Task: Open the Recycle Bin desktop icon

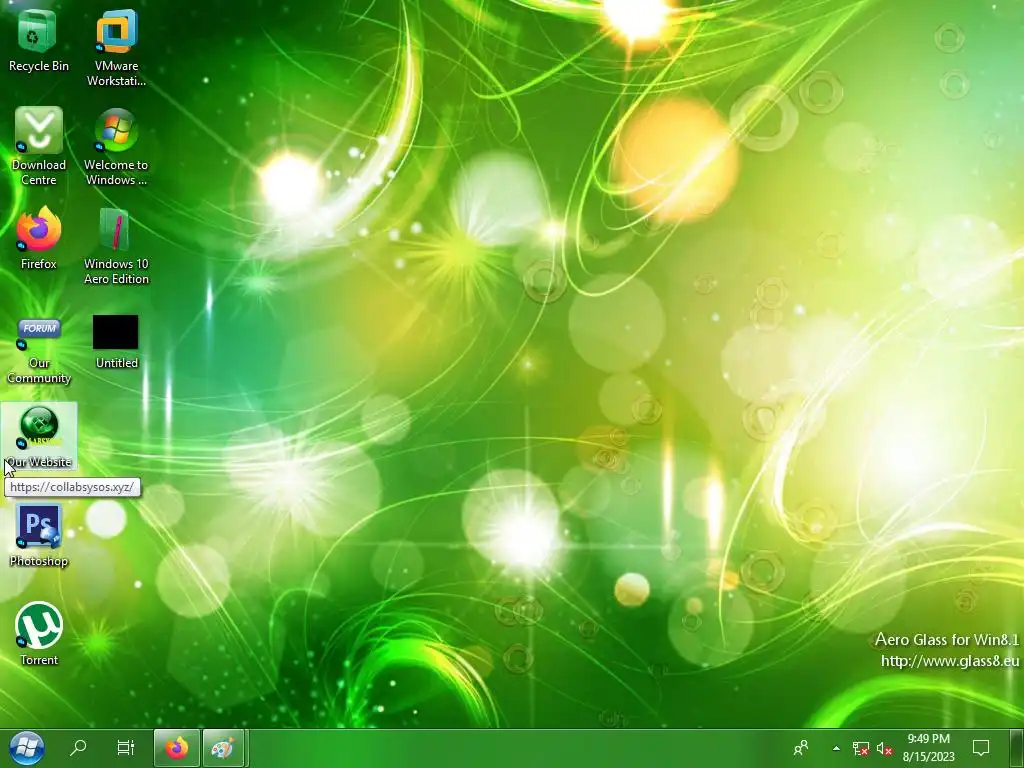Action: (x=38, y=40)
